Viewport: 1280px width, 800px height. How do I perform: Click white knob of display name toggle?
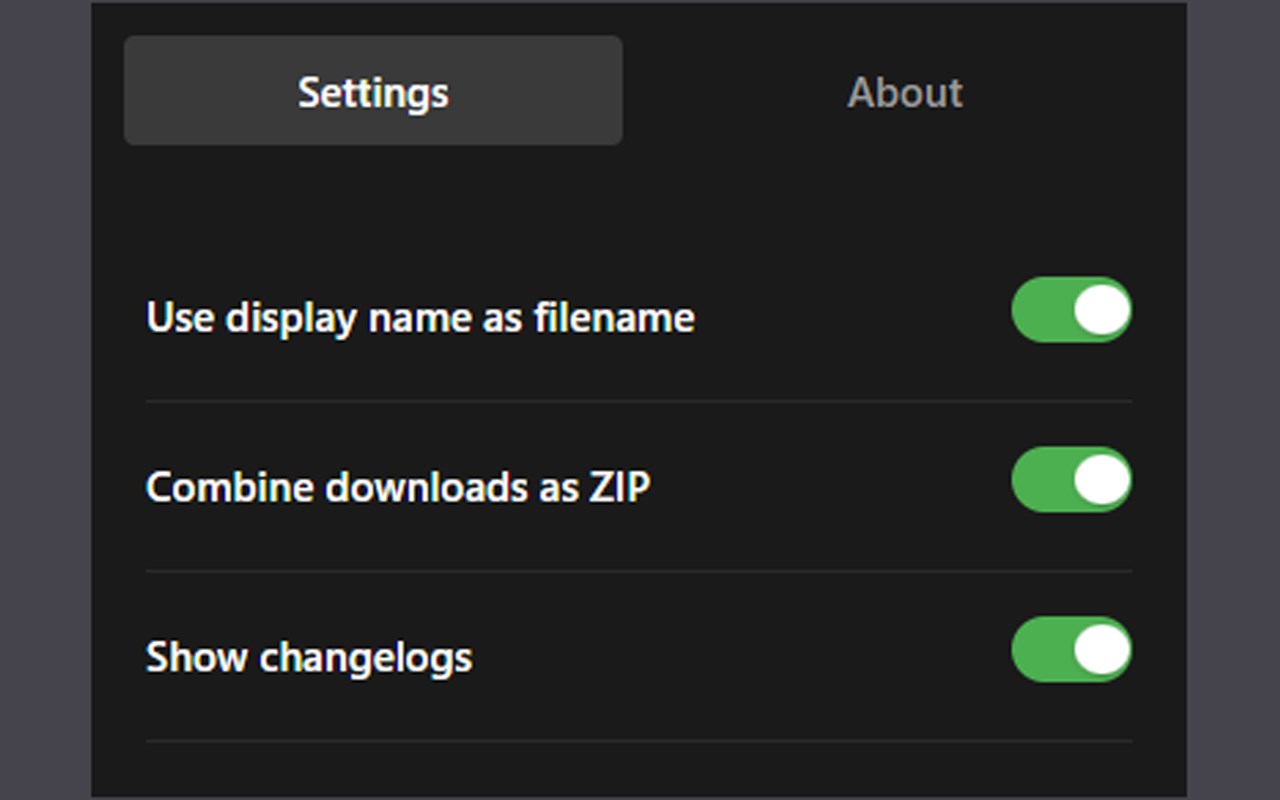pyautogui.click(x=1102, y=310)
